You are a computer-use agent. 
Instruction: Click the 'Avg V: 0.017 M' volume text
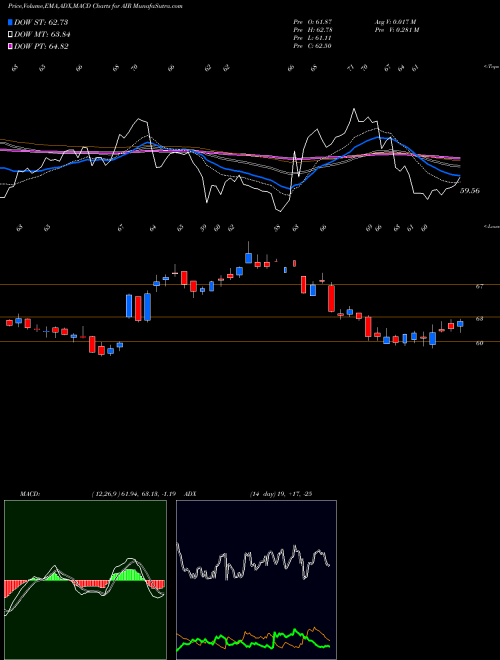click(x=395, y=22)
